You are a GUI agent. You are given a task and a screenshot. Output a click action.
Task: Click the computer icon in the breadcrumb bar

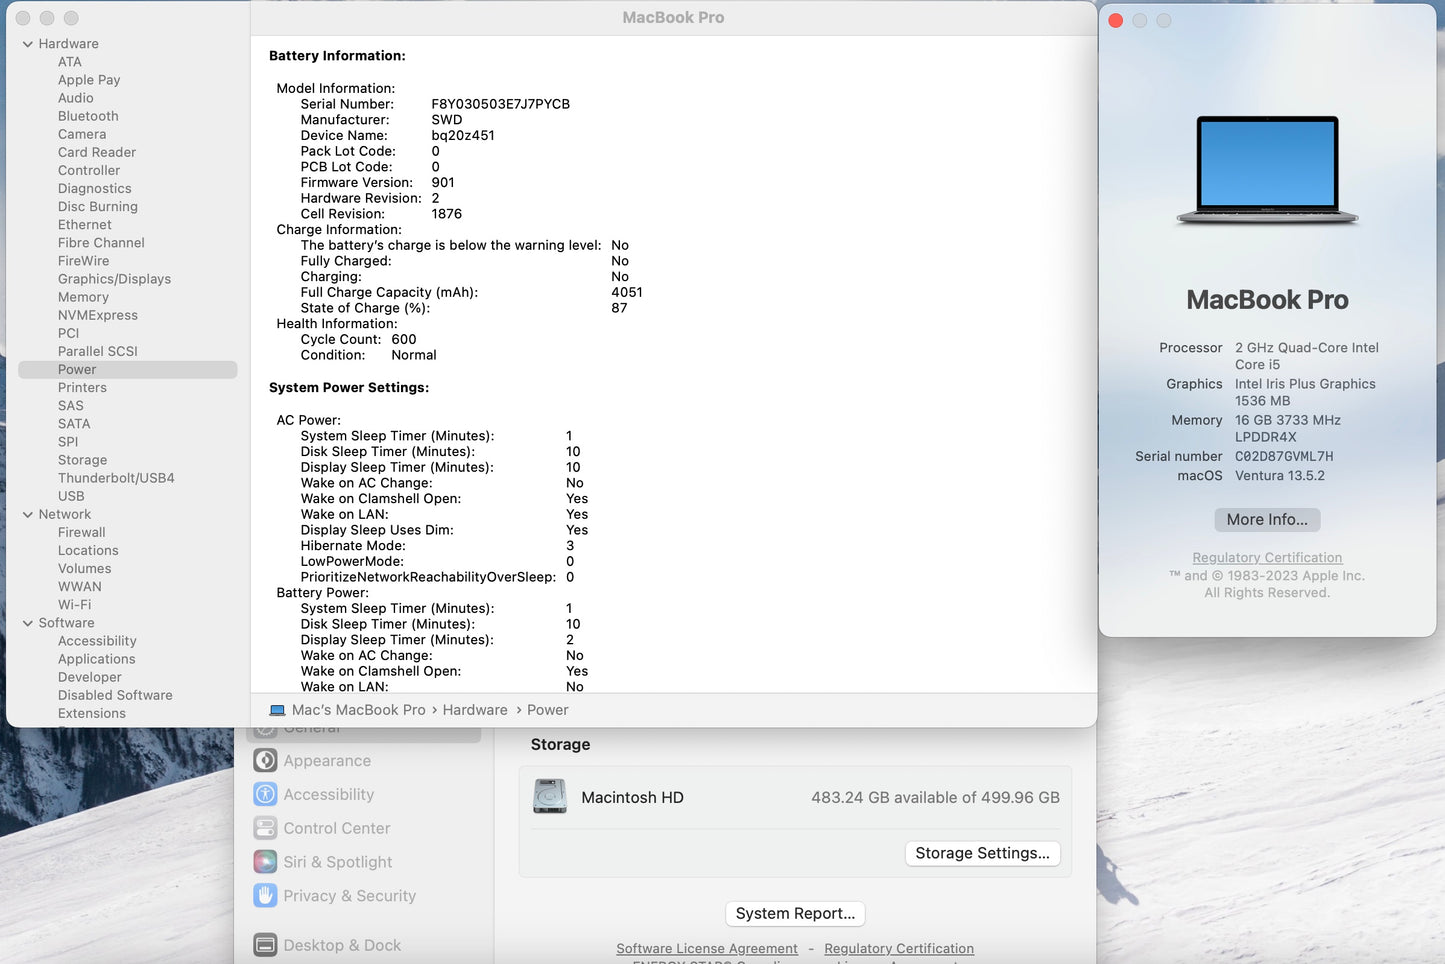[x=278, y=709]
